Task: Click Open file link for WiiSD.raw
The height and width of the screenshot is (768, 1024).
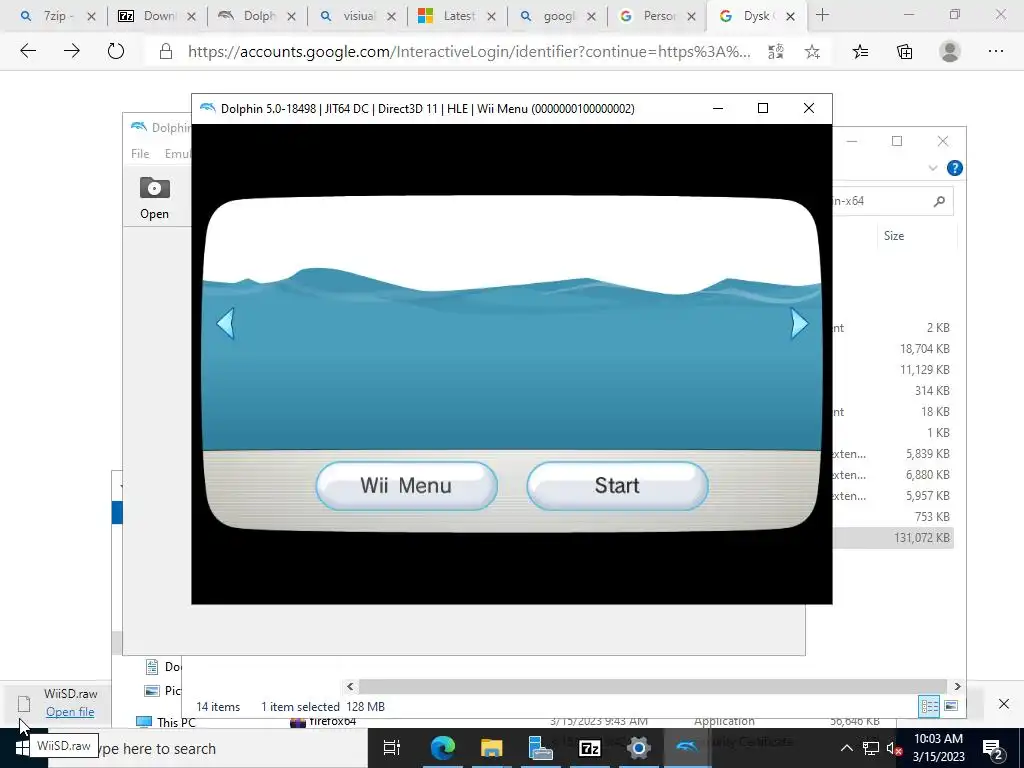Action: coord(70,712)
